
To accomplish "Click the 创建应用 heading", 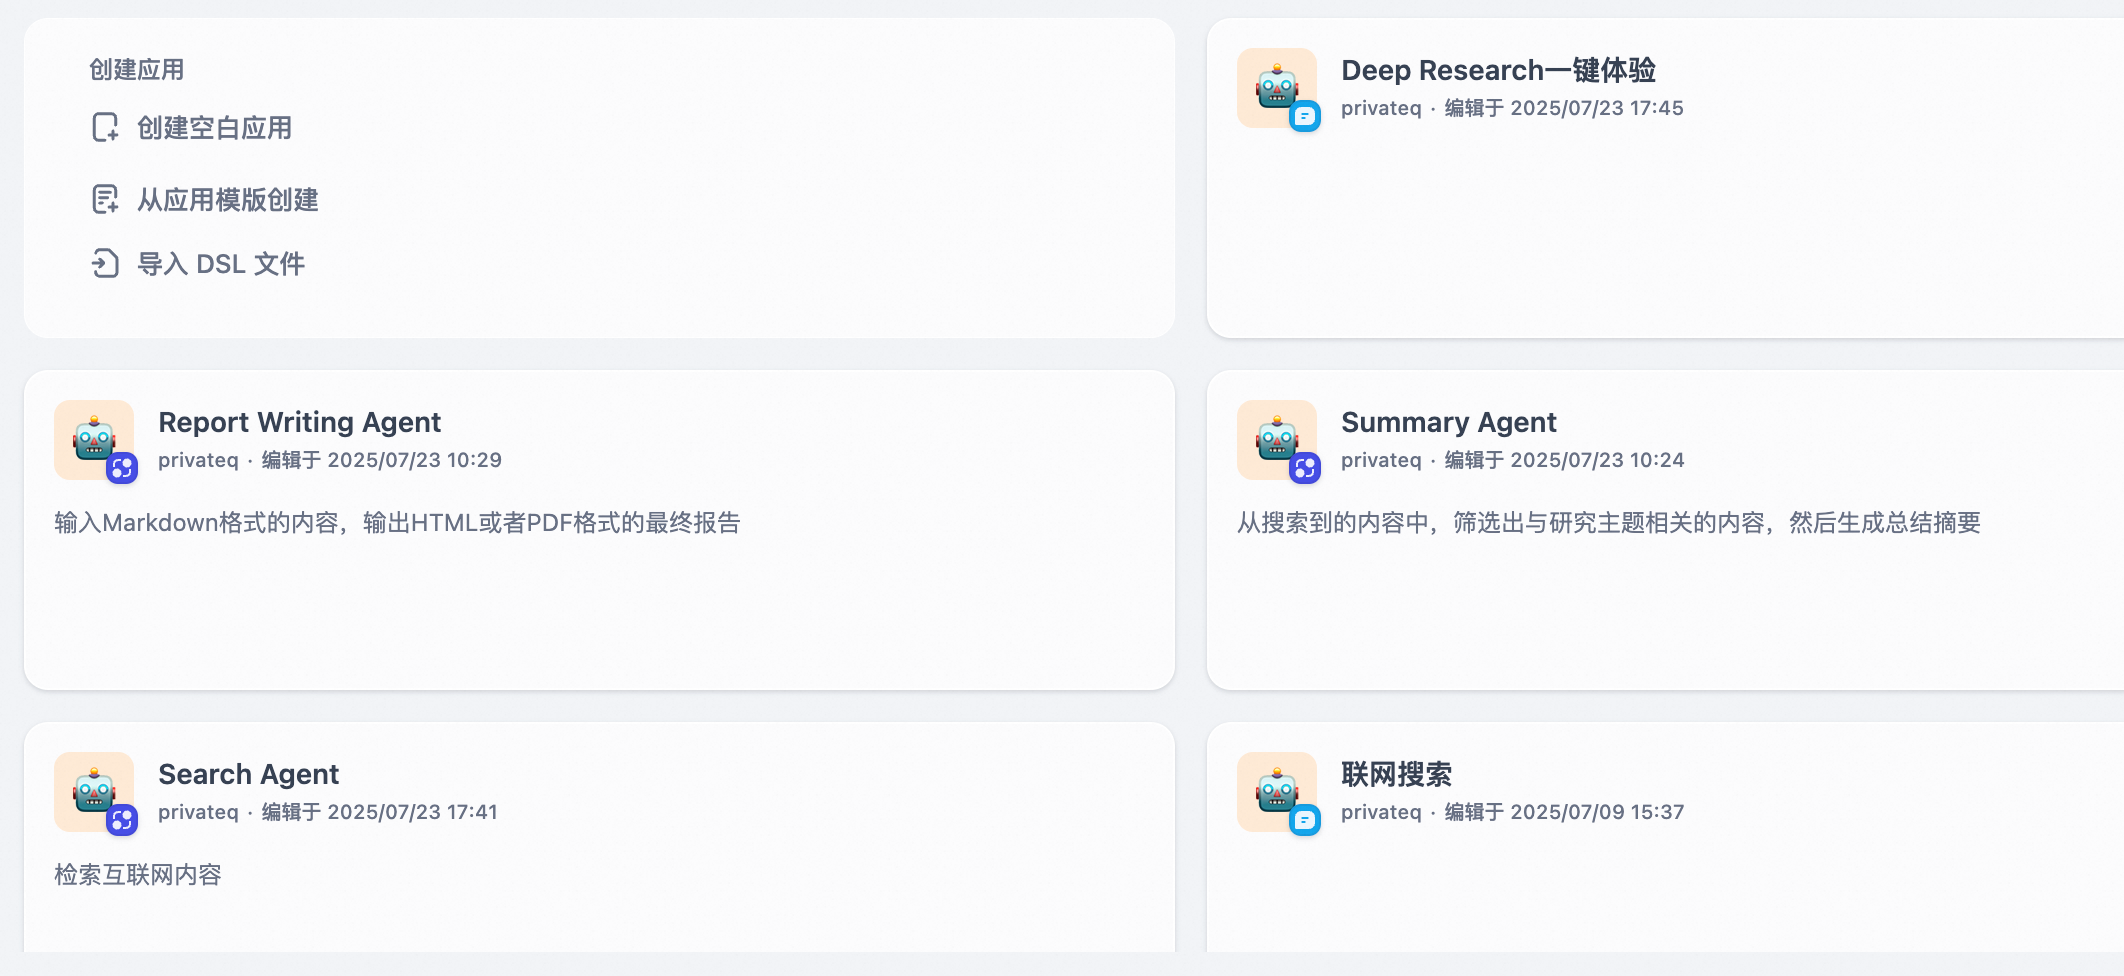I will pos(137,69).
